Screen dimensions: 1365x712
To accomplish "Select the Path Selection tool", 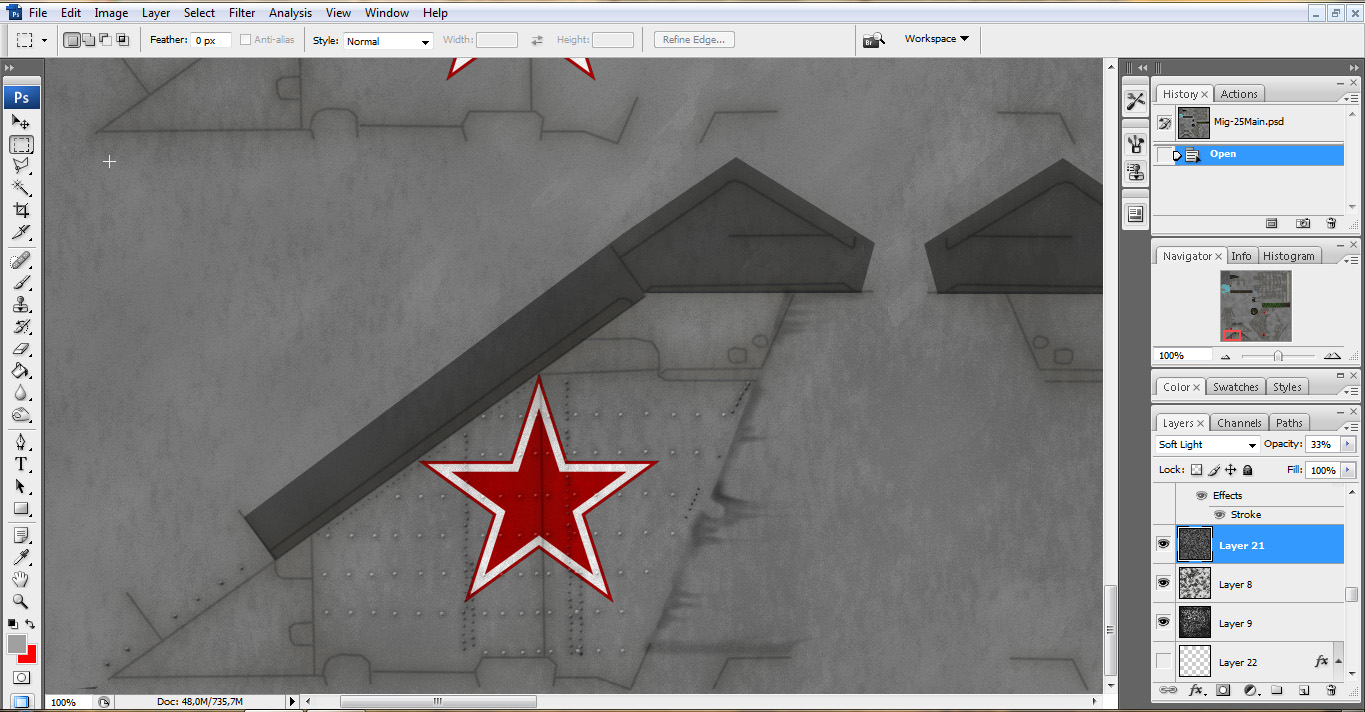I will click(x=21, y=486).
